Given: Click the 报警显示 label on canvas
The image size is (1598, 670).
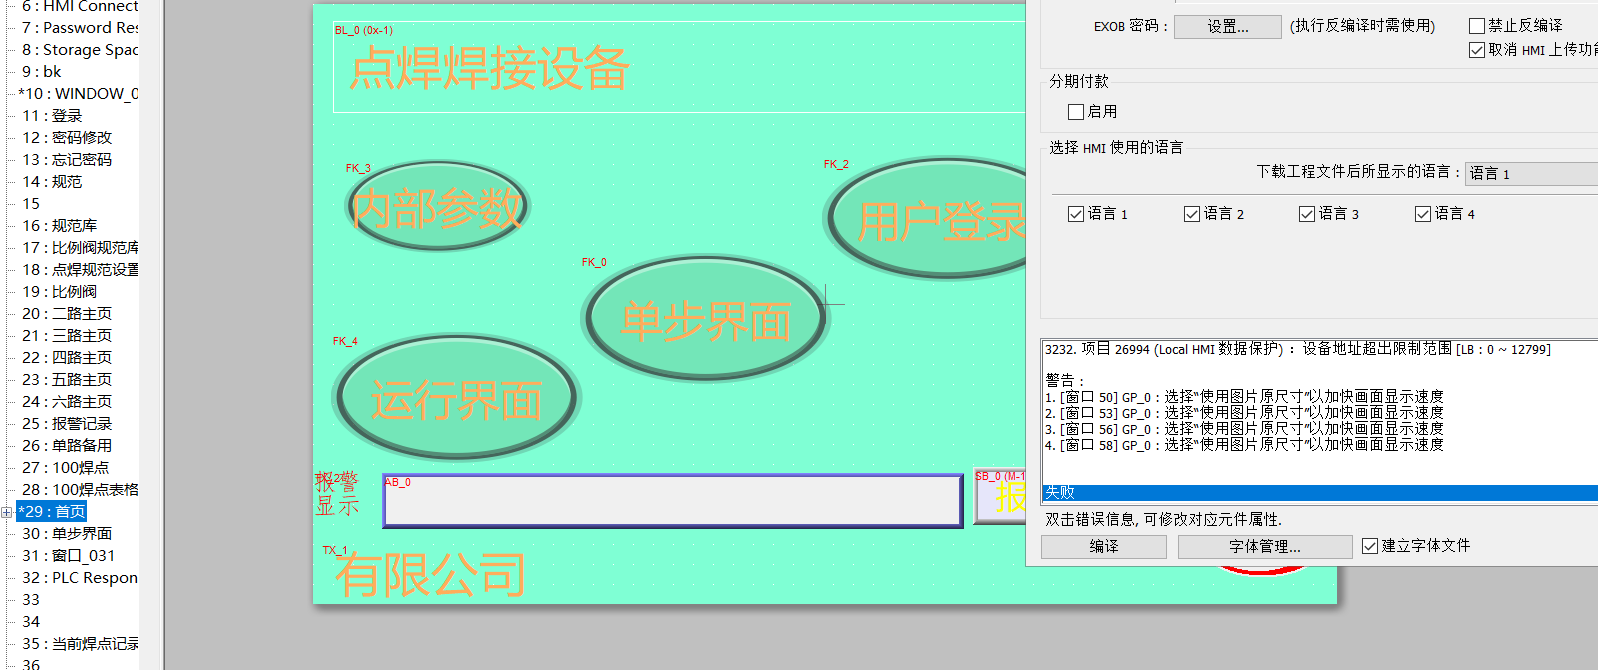Looking at the screenshot, I should click(x=337, y=494).
